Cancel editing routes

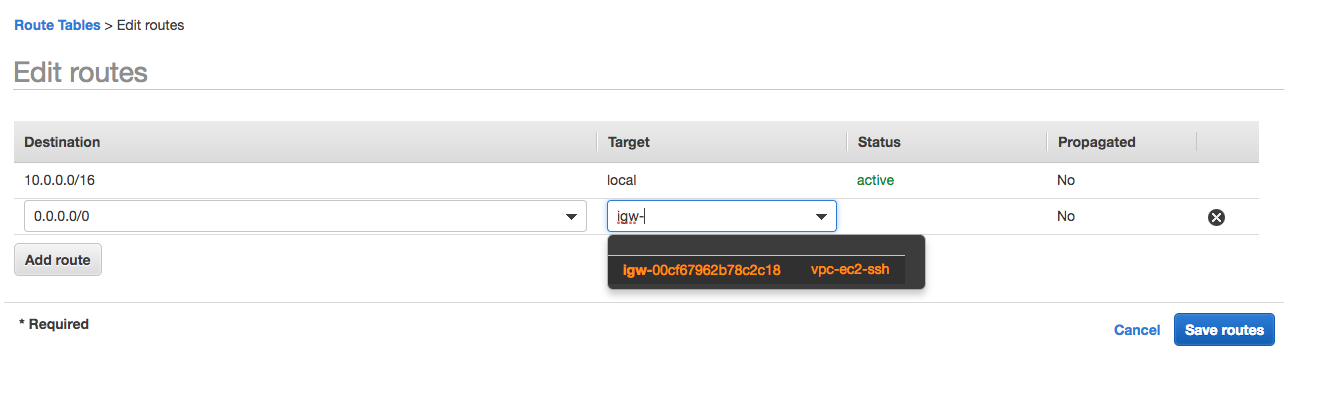tap(1137, 330)
